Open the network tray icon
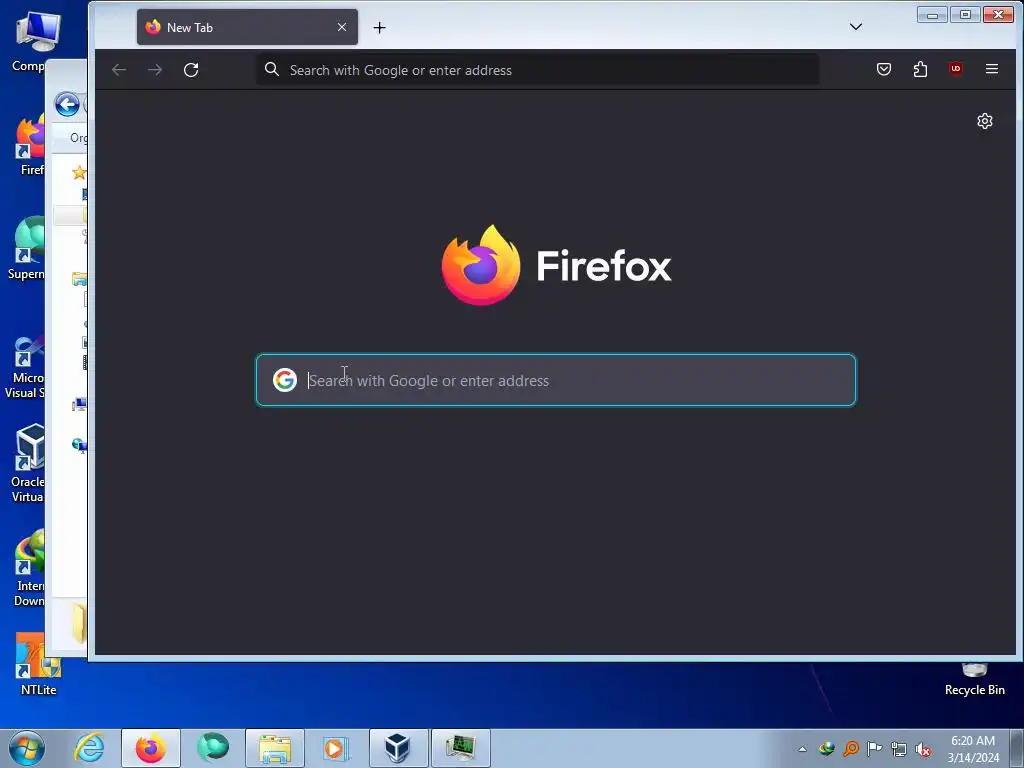1024x768 pixels. tap(899, 749)
